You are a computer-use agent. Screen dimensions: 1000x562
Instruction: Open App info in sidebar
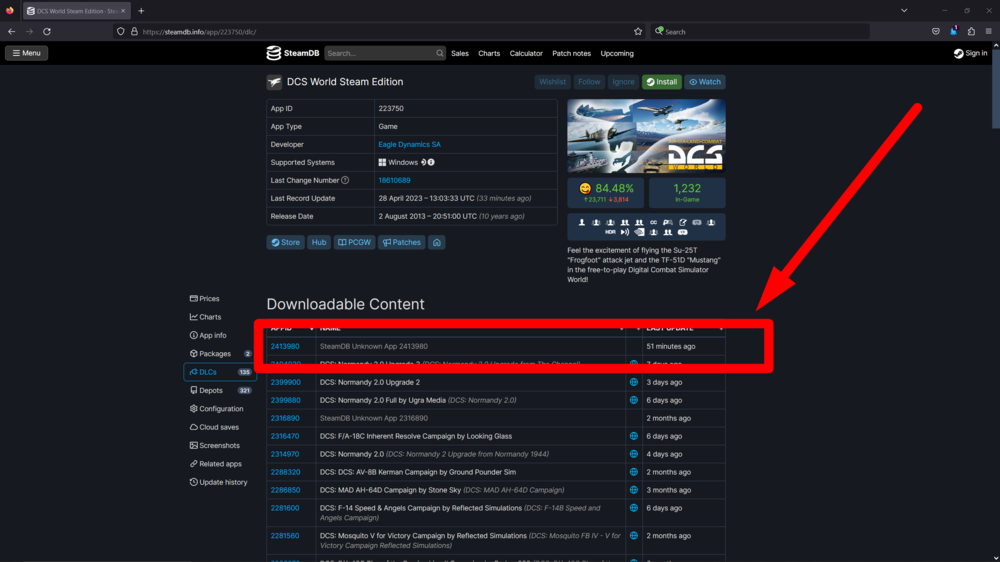[208, 336]
